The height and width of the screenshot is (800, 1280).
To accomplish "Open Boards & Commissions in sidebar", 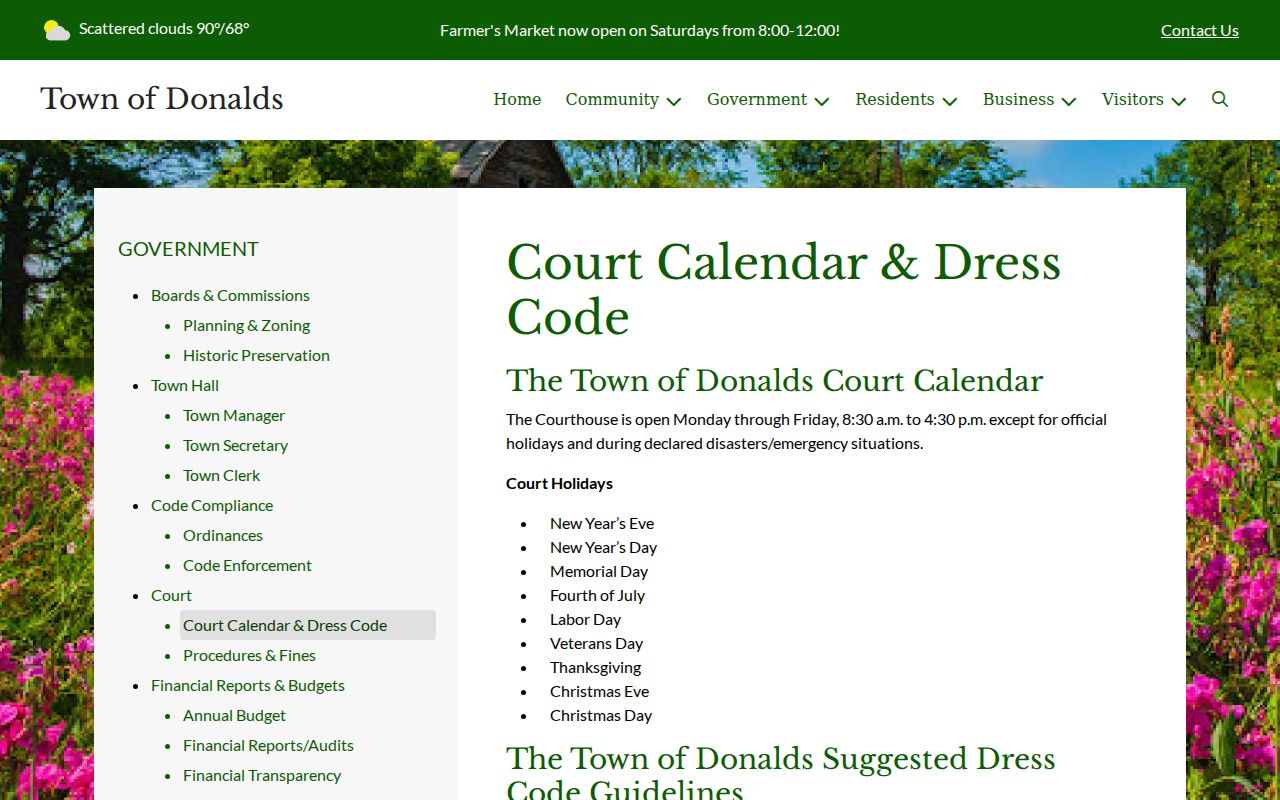I will coord(230,295).
